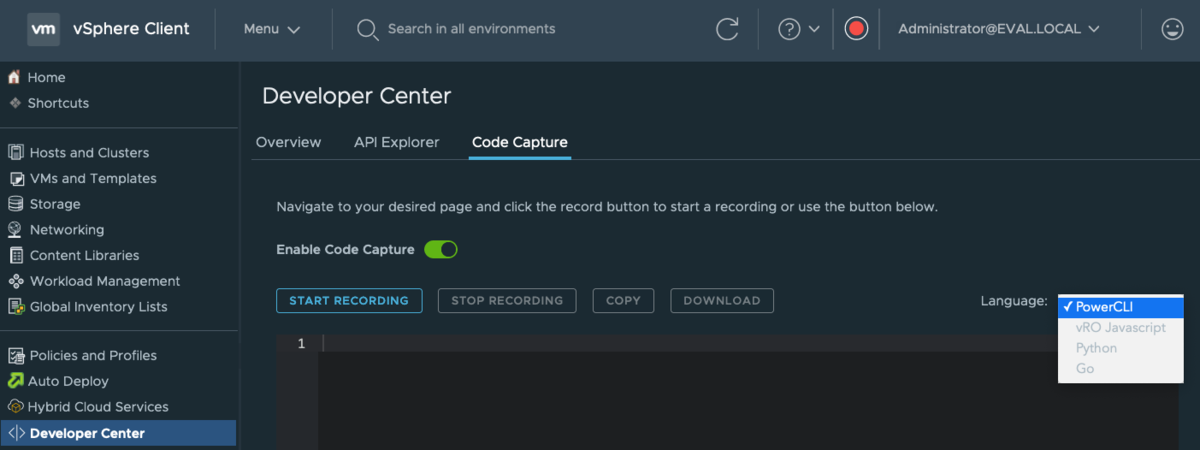
Task: Click the Workload Management icon
Action: (15, 282)
